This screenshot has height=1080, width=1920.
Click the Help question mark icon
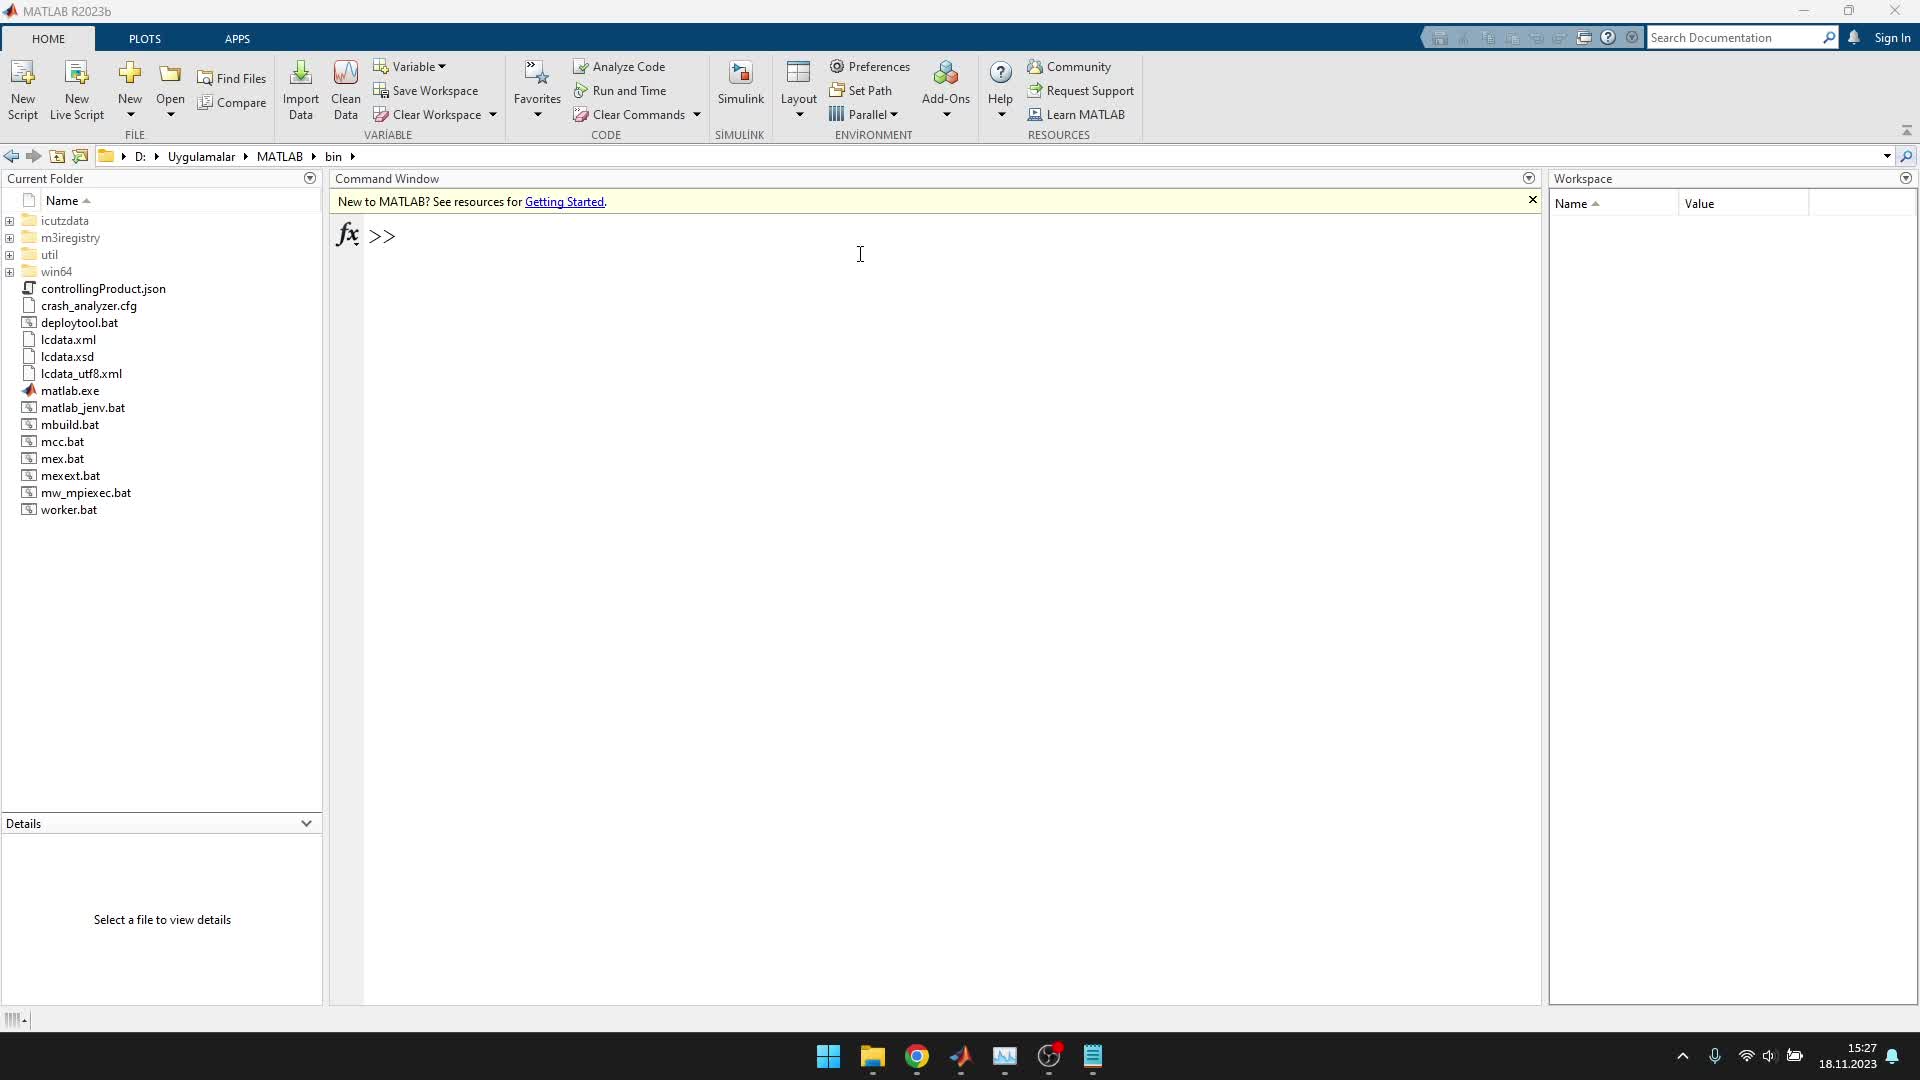point(1000,72)
